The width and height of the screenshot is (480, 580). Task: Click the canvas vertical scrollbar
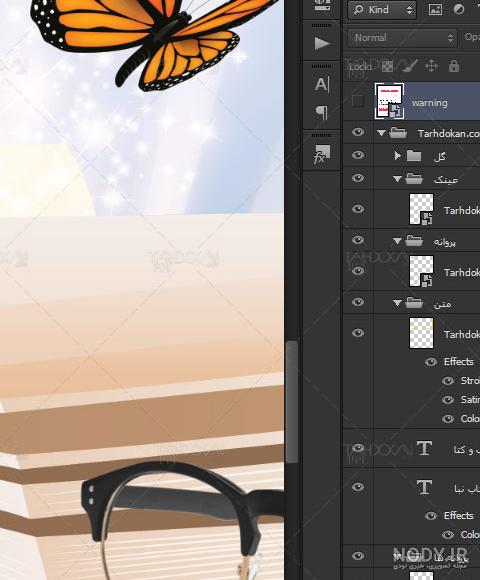pyautogui.click(x=292, y=401)
